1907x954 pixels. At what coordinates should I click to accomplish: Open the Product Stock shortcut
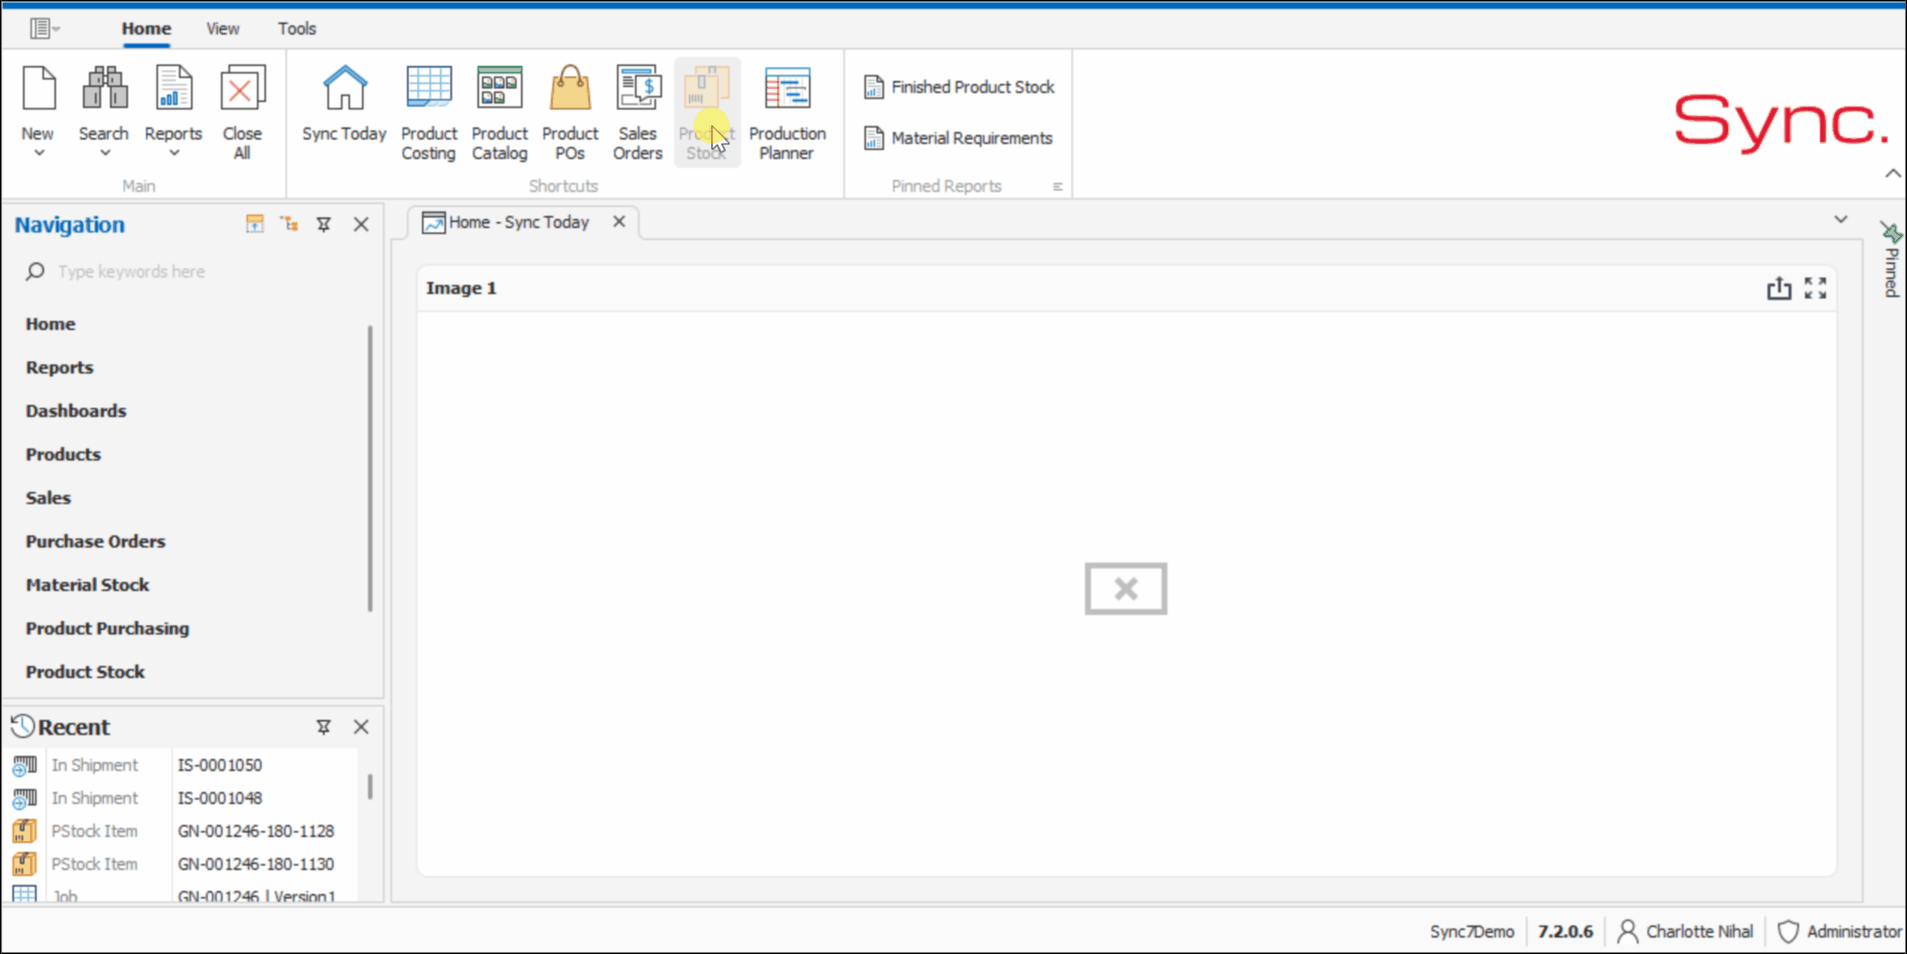pyautogui.click(x=707, y=112)
